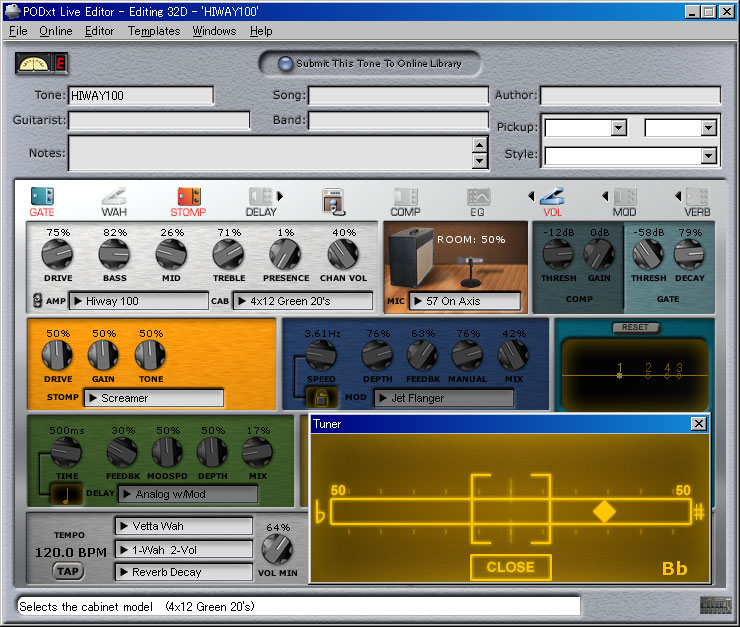Click the PRESENCE knob
This screenshot has height=627, width=740.
pyautogui.click(x=285, y=254)
